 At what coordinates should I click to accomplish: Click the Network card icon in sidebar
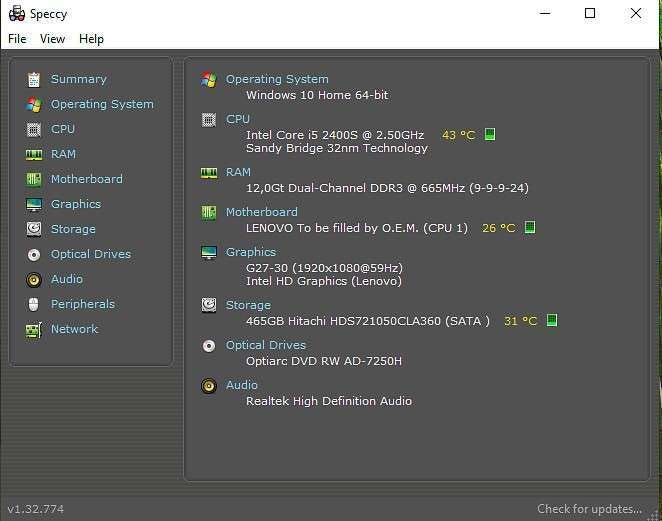pyautogui.click(x=34, y=330)
